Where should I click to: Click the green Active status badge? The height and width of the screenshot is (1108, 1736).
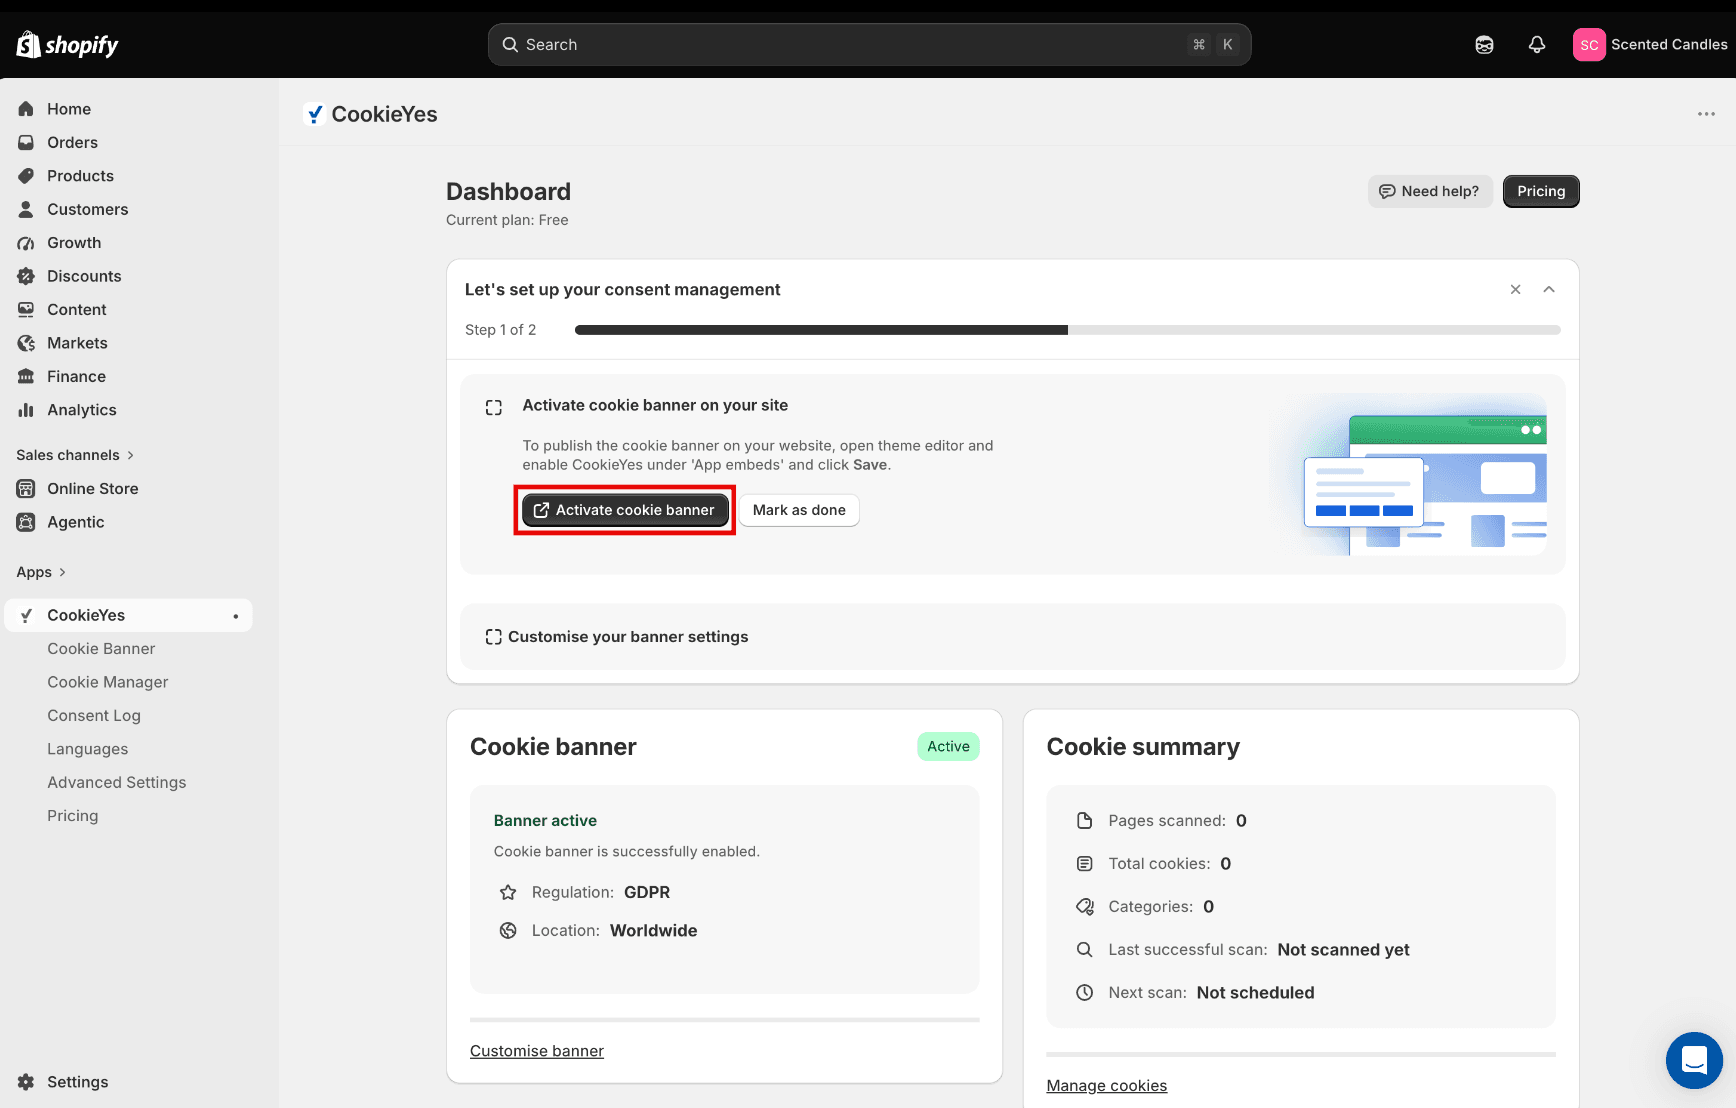coord(948,746)
